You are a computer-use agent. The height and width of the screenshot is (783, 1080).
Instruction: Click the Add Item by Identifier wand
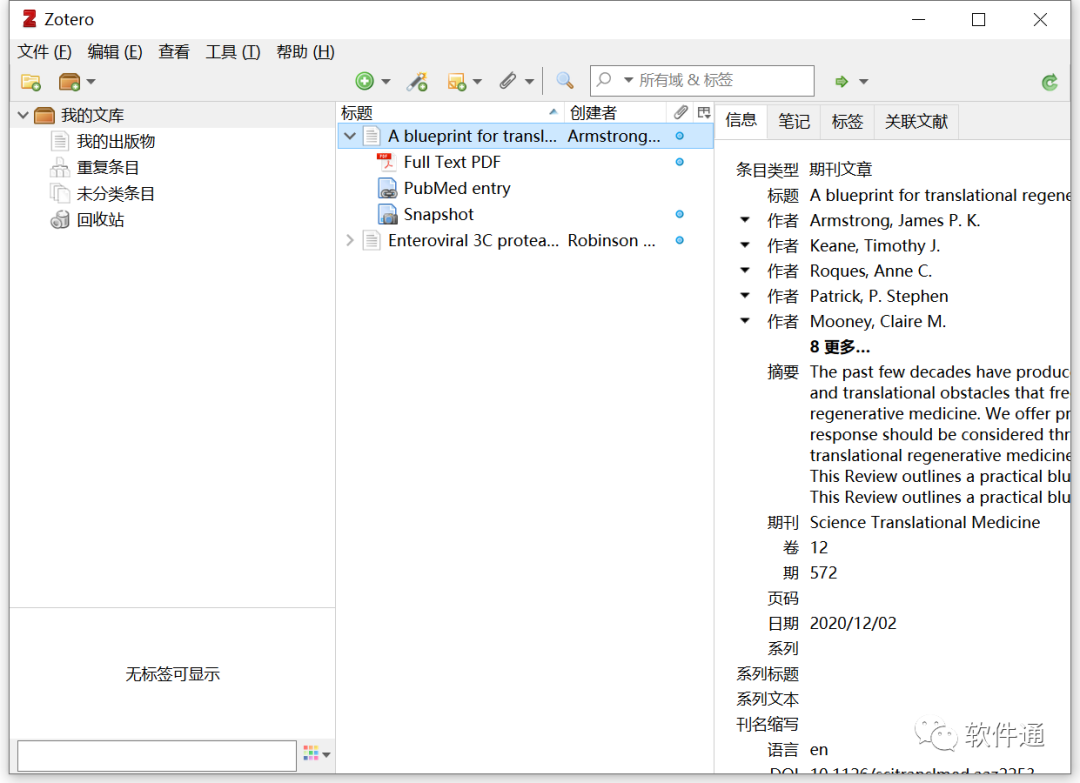417,81
